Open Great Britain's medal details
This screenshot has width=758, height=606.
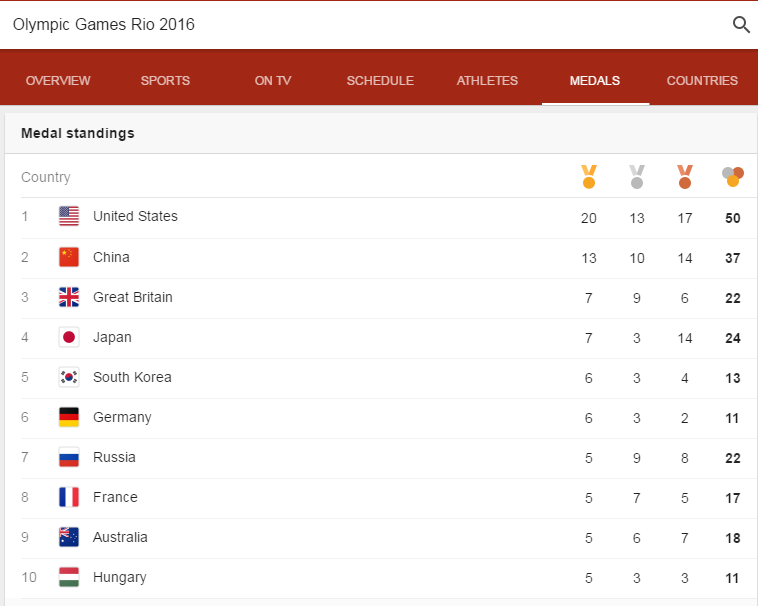pos(133,297)
